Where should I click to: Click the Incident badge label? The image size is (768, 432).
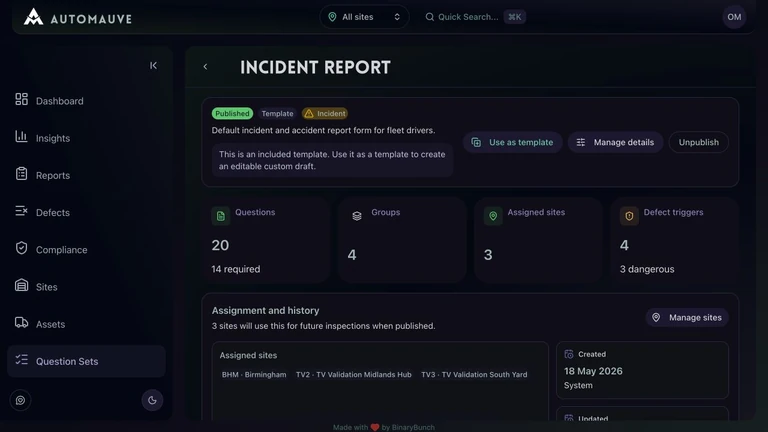click(331, 114)
